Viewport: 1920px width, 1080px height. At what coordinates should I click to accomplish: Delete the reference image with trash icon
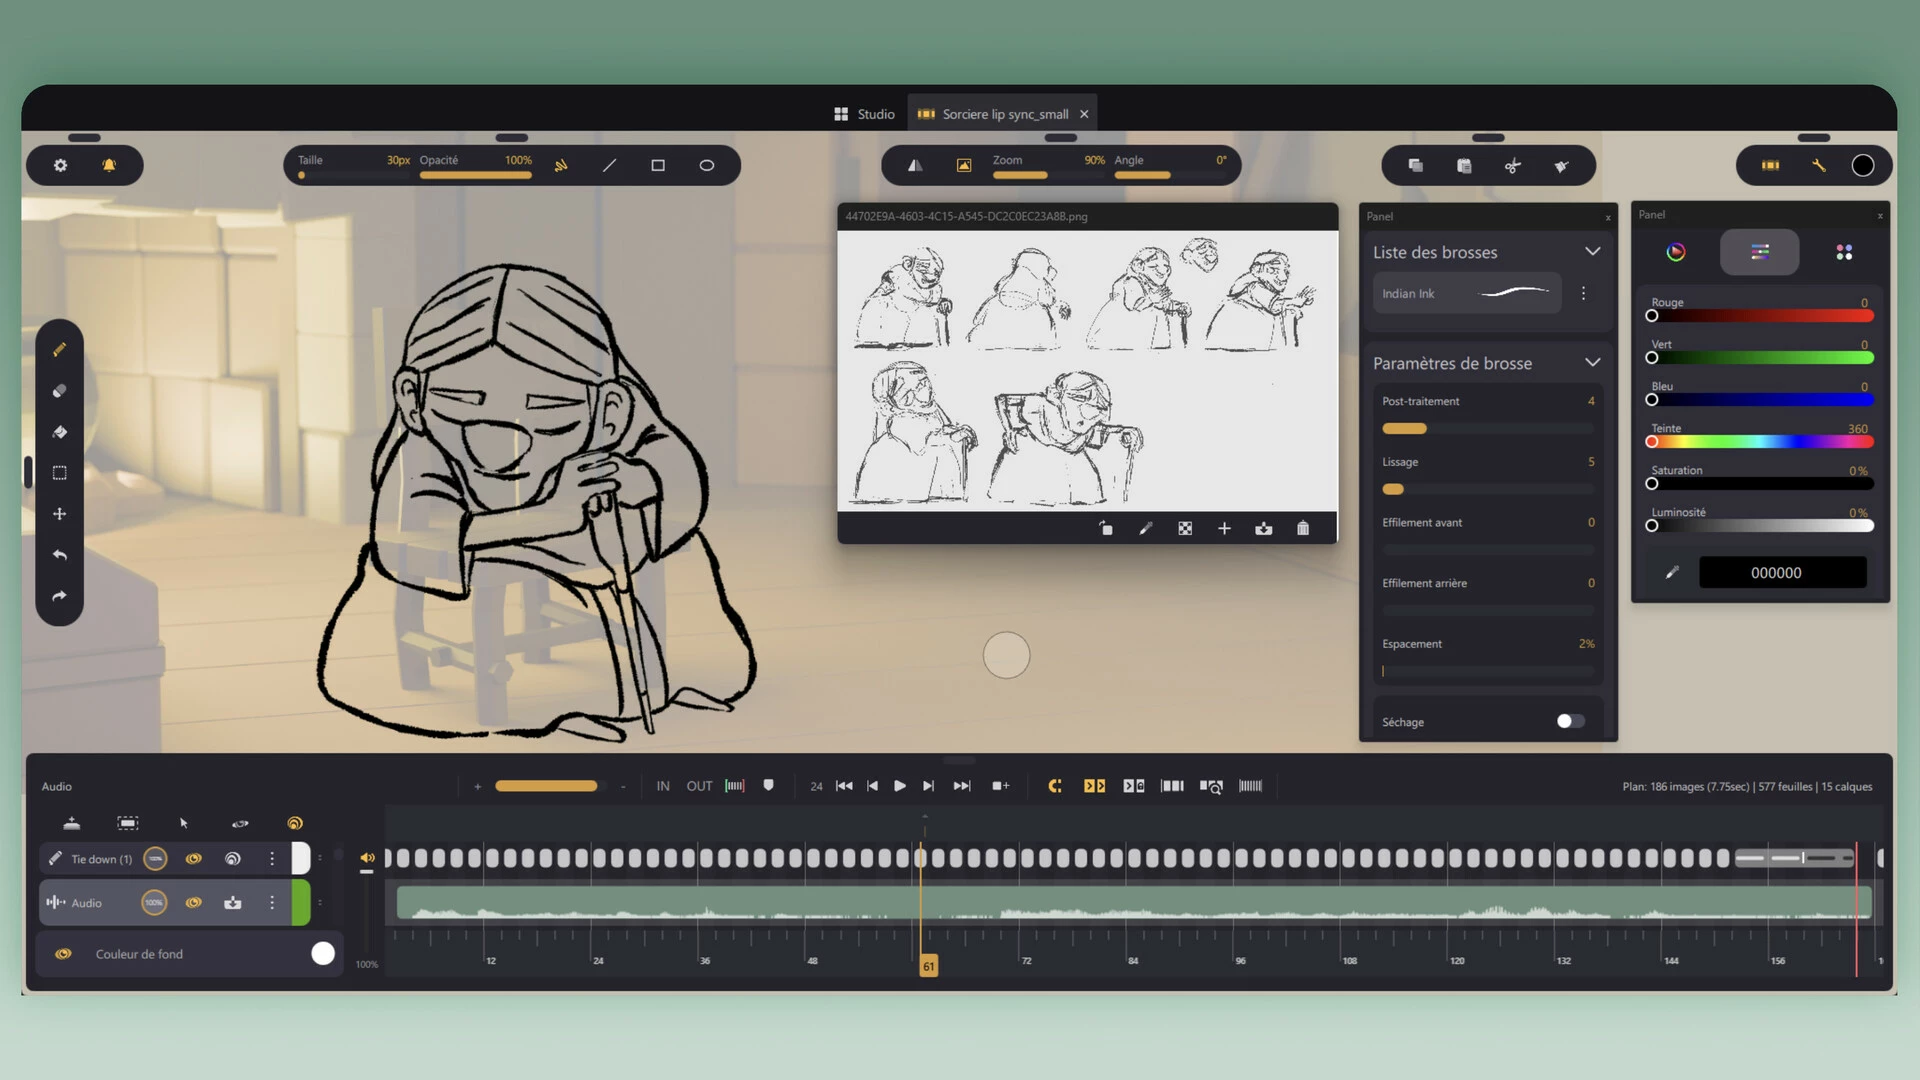[1303, 528]
